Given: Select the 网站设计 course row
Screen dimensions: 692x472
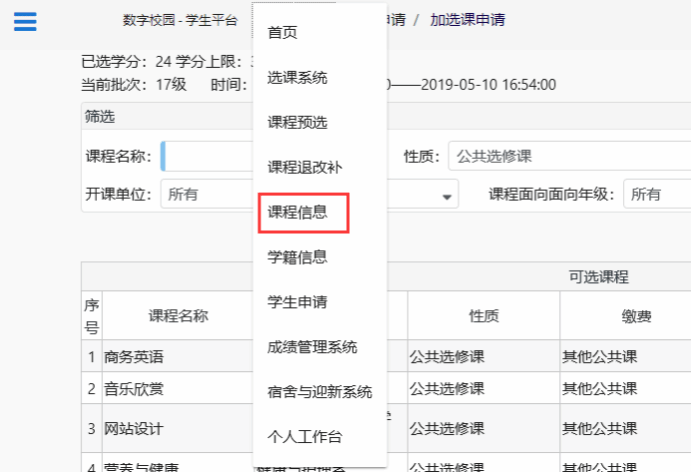Looking at the screenshot, I should [x=134, y=429].
